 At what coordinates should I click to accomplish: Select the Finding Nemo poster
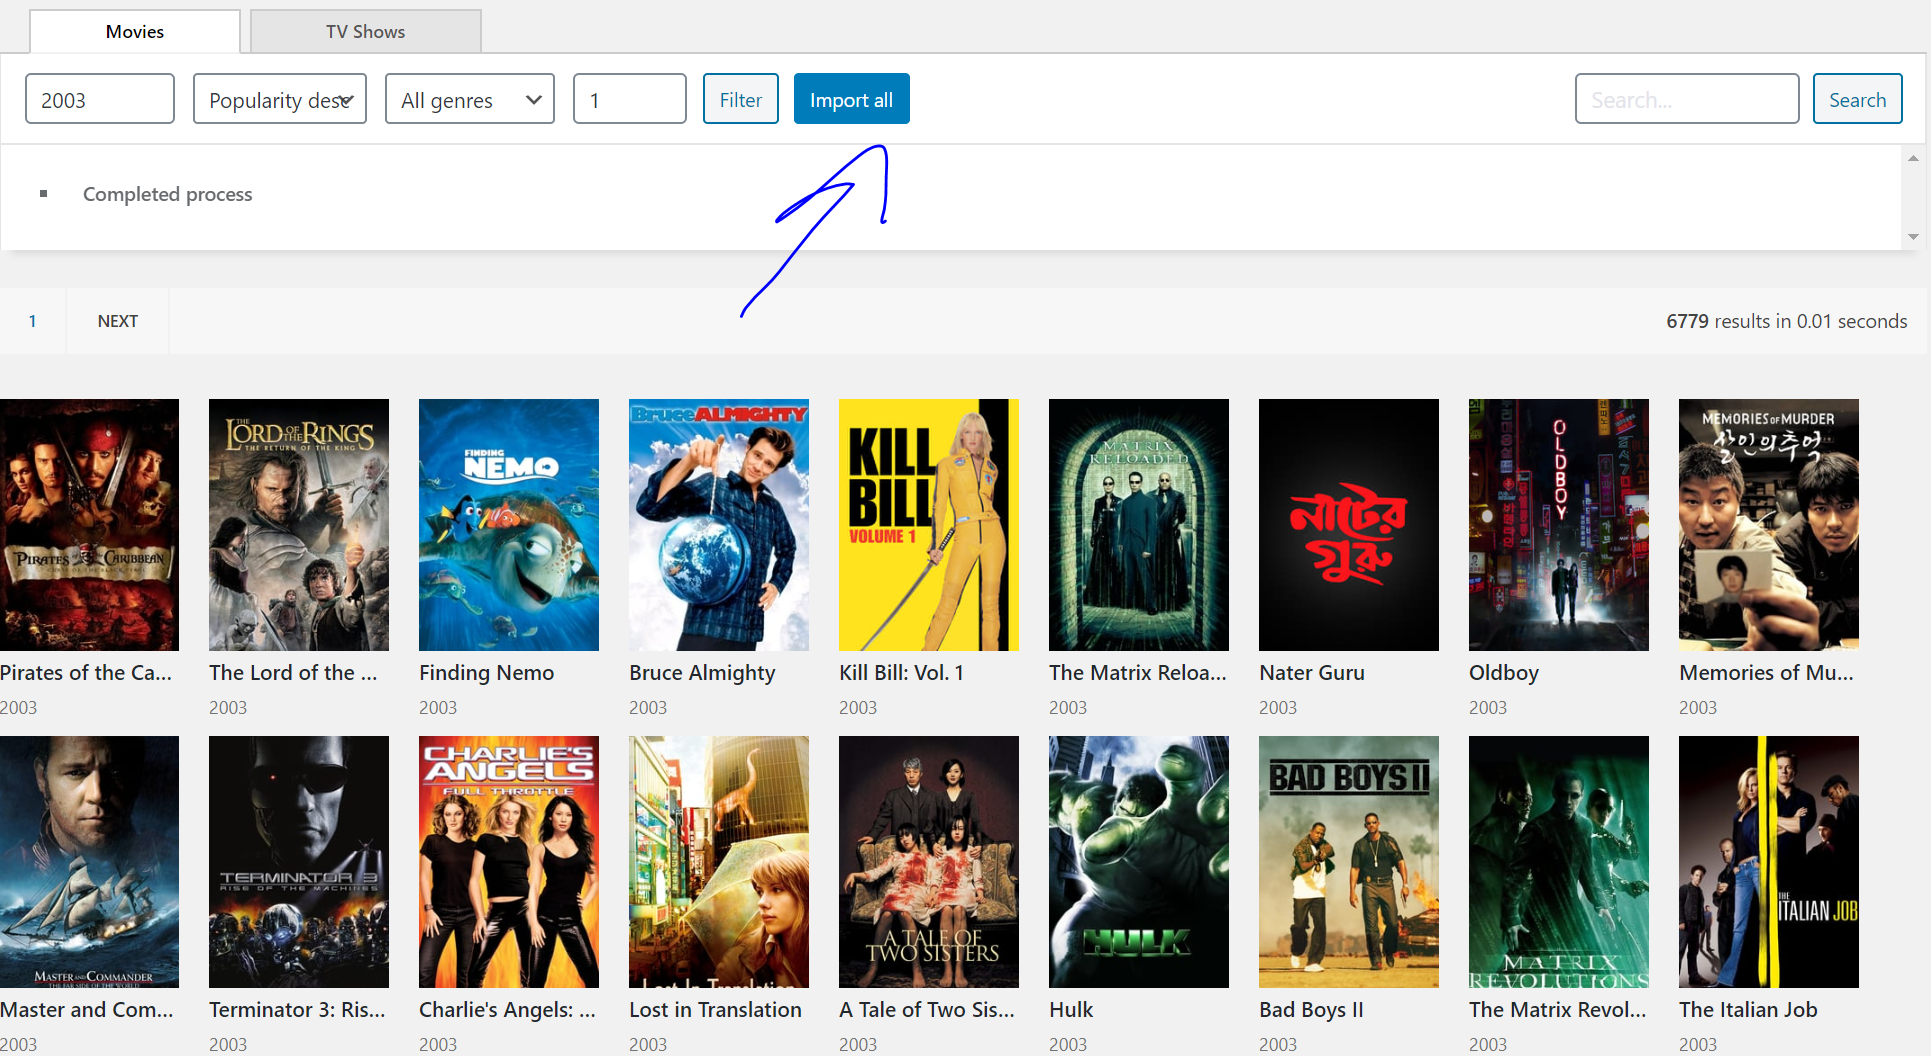(x=509, y=525)
